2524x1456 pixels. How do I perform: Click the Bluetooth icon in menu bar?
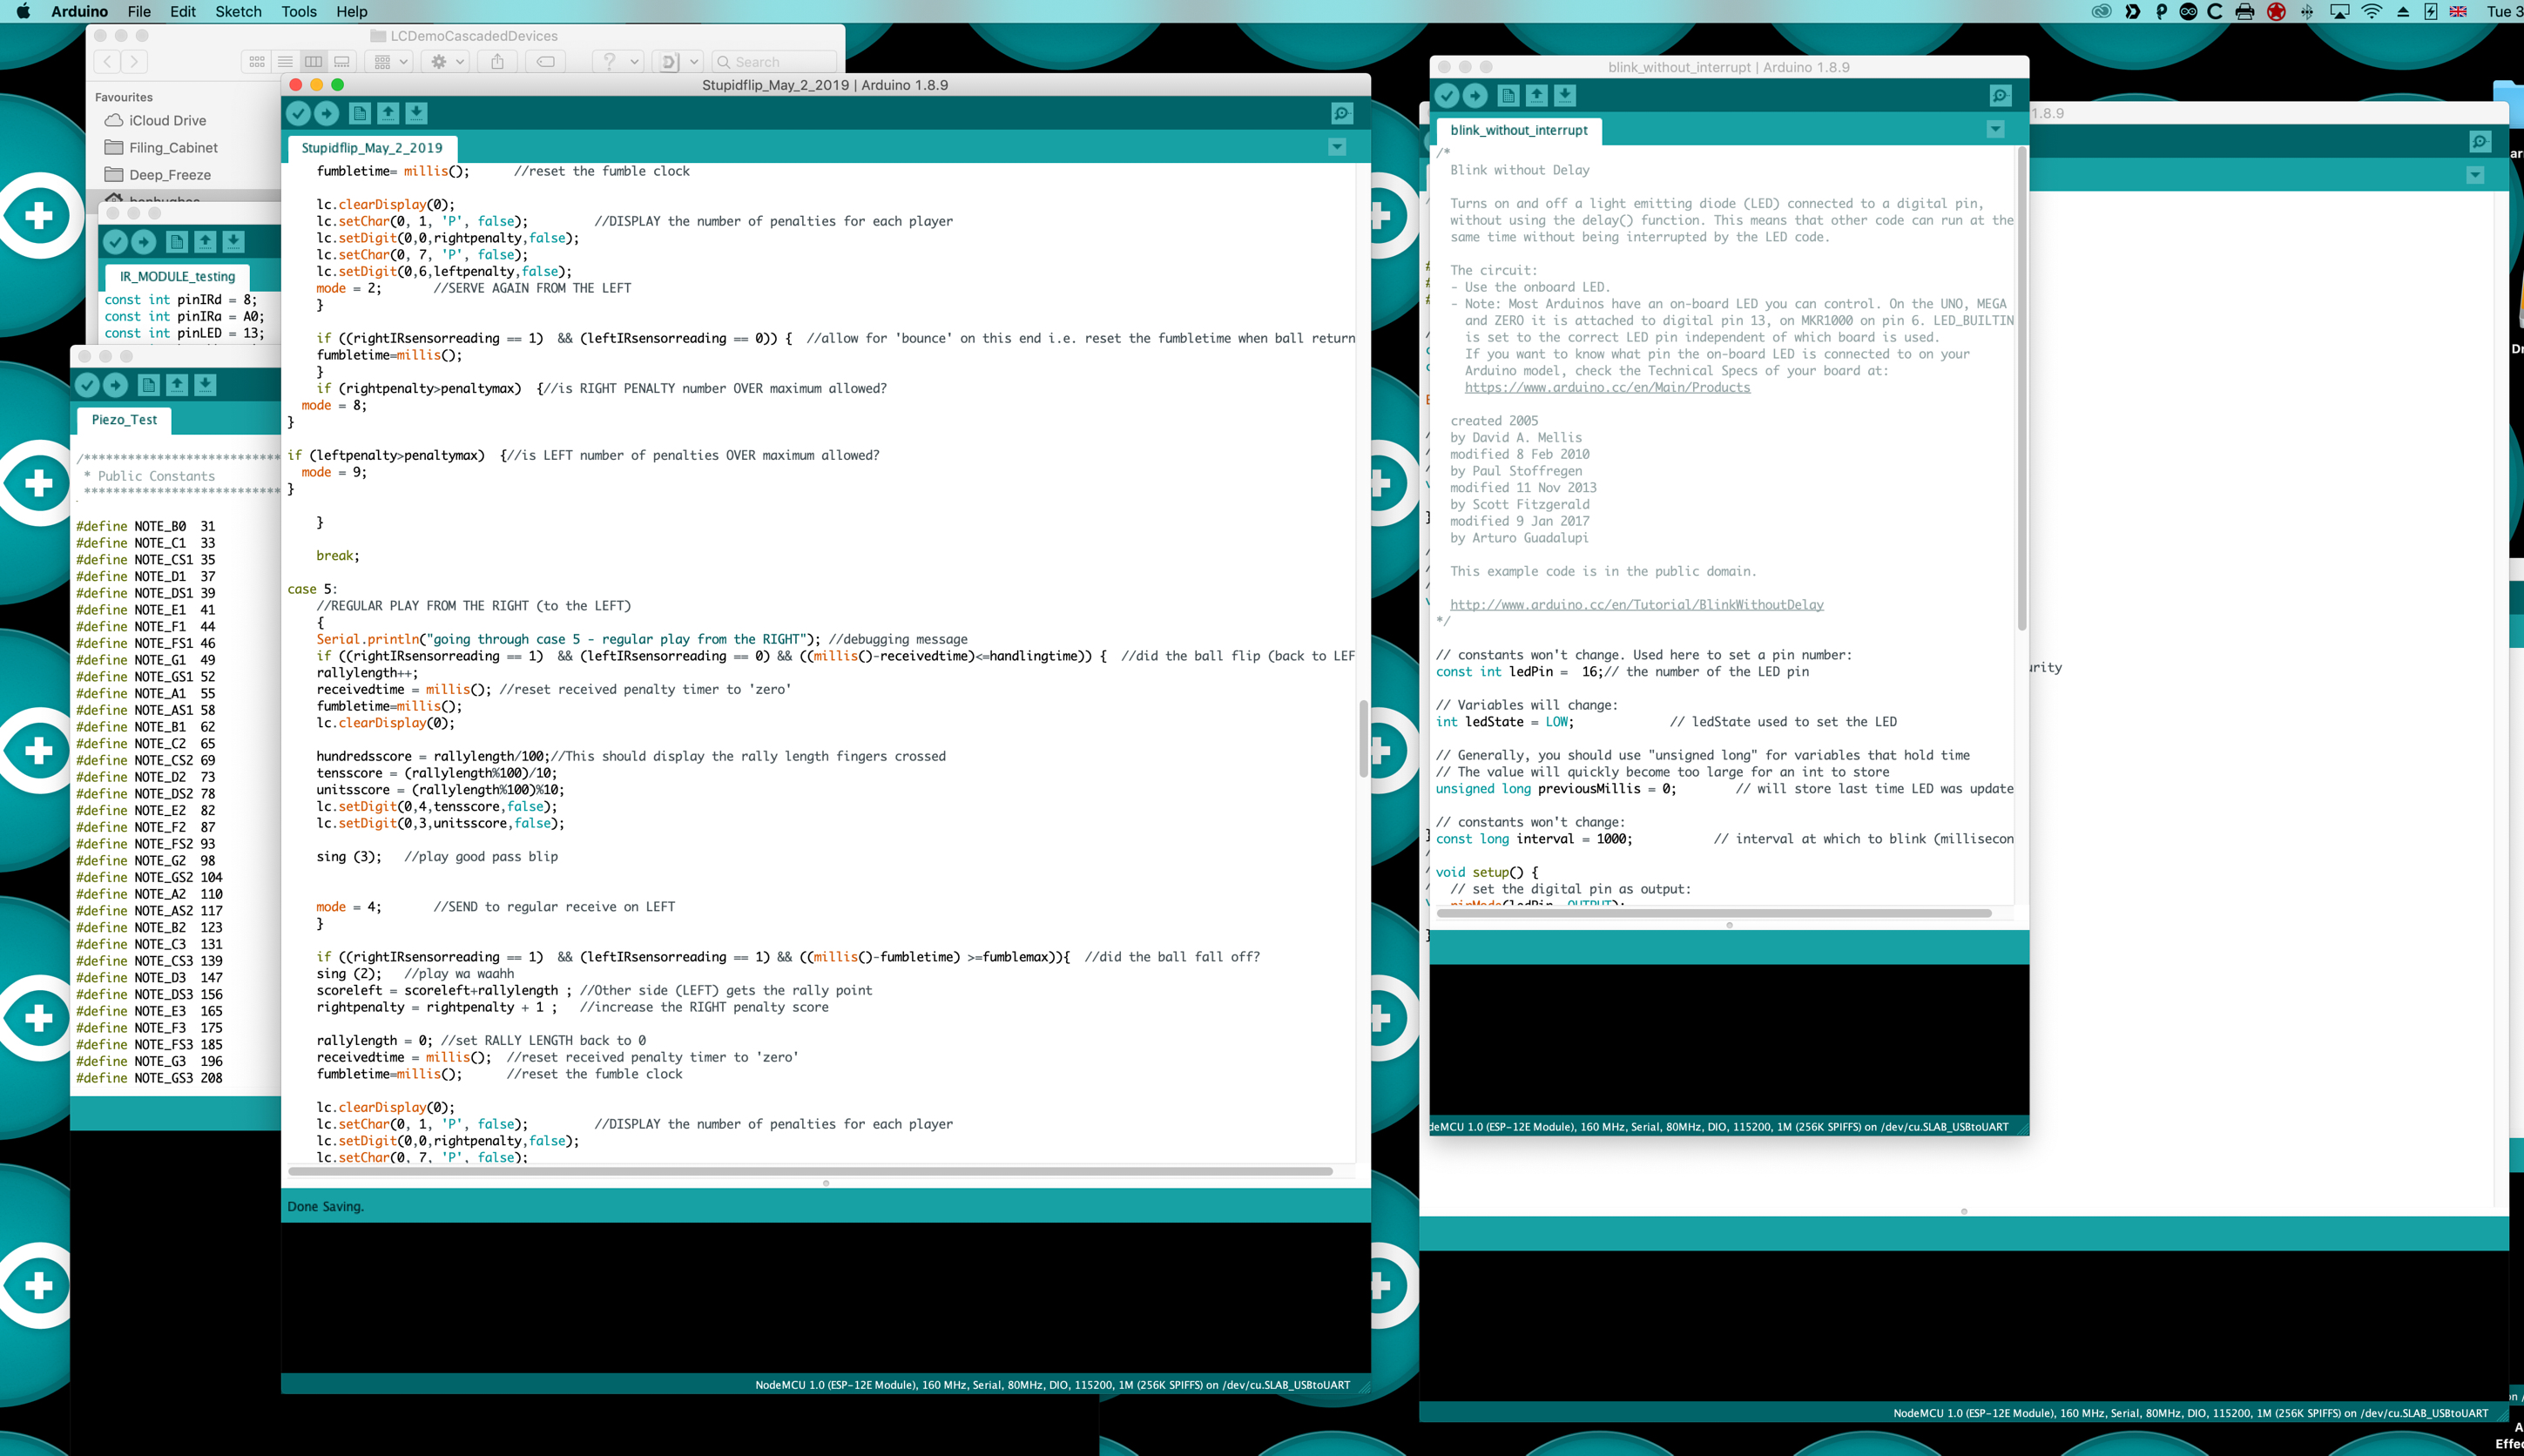coord(2307,11)
